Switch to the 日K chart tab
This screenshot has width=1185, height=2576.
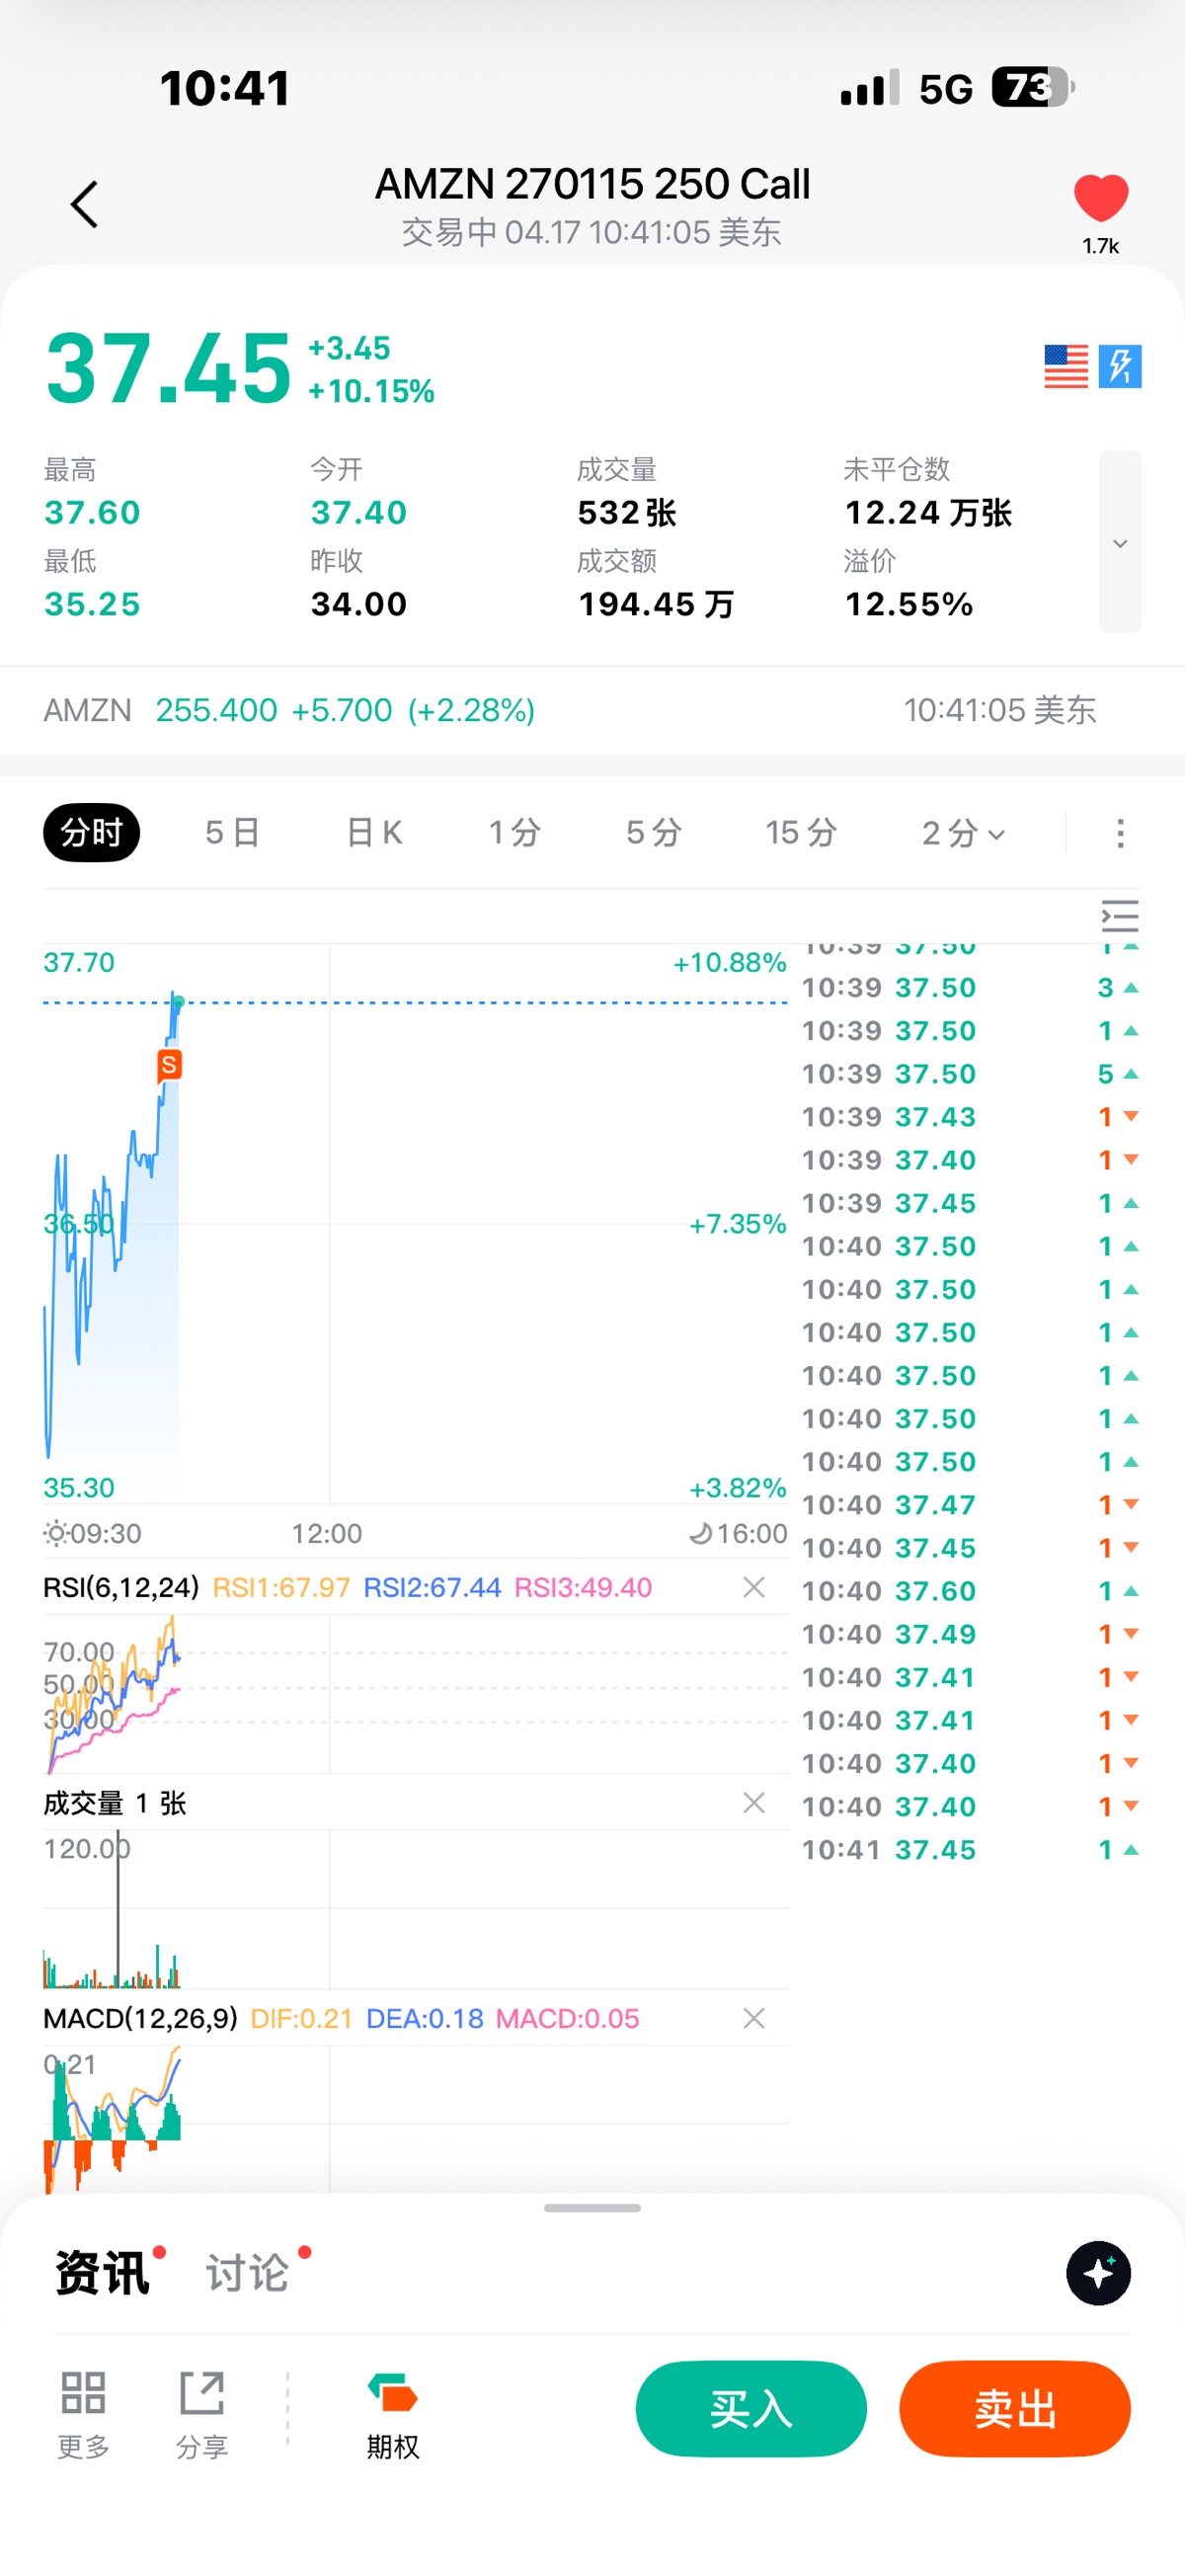click(373, 832)
